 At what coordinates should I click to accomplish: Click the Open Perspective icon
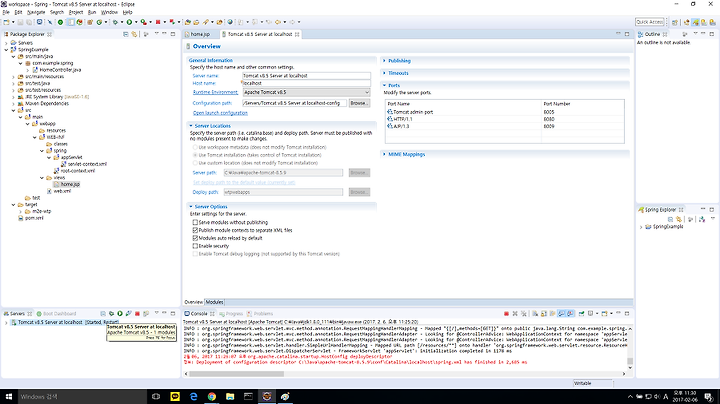click(675, 22)
